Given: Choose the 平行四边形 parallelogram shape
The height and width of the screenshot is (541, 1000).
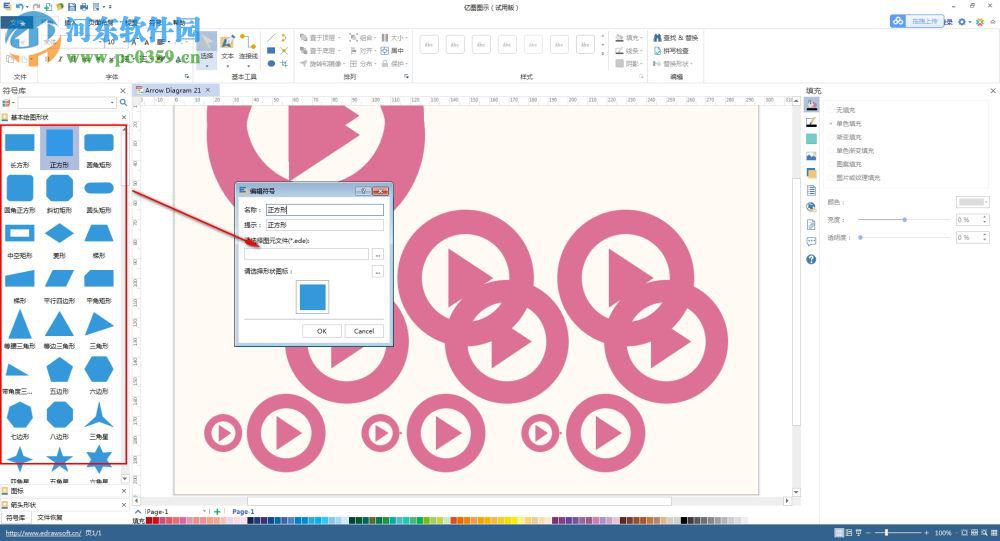Looking at the screenshot, I should coord(59,284).
